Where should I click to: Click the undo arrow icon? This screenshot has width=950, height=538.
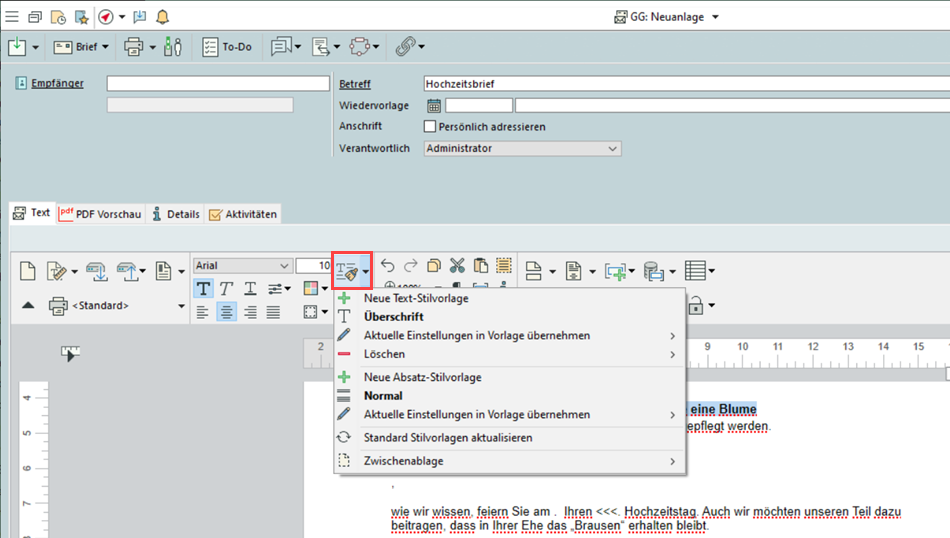(388, 266)
